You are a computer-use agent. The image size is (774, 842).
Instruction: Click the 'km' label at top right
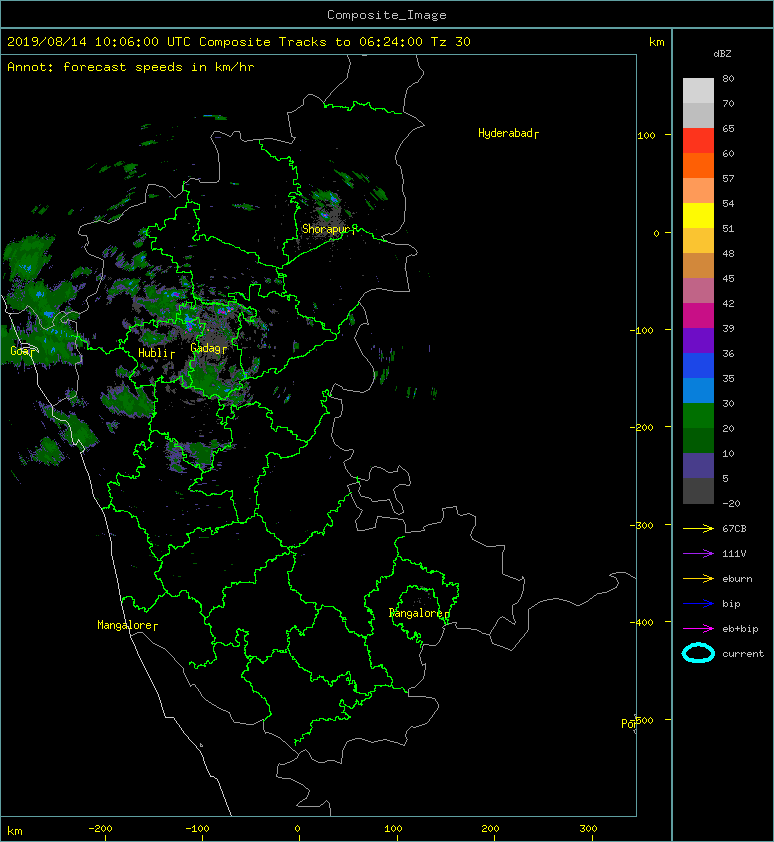pos(656,42)
